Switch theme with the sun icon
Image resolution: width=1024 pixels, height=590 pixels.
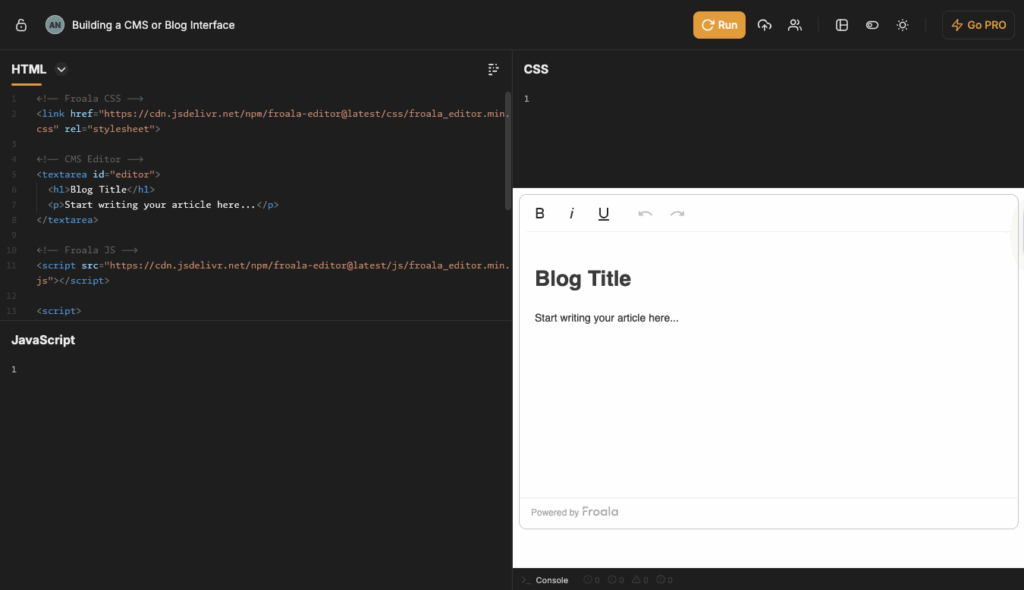(903, 25)
